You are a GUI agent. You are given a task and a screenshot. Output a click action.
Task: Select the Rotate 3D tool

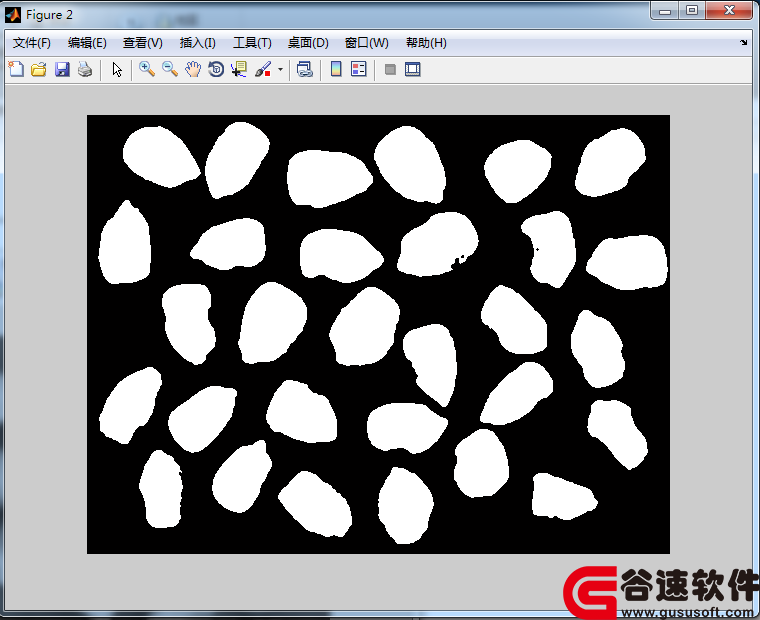tap(216, 69)
